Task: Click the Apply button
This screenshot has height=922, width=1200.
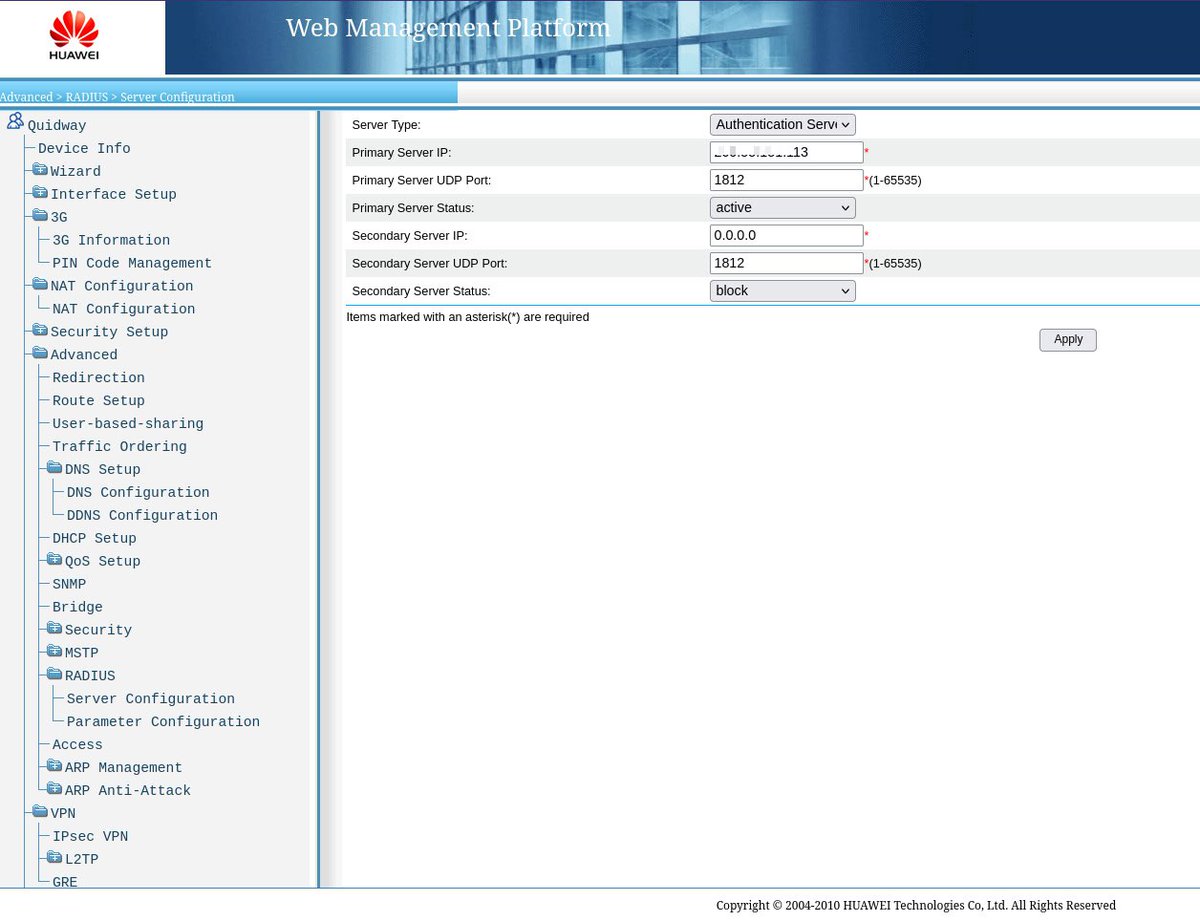Action: 1068,340
